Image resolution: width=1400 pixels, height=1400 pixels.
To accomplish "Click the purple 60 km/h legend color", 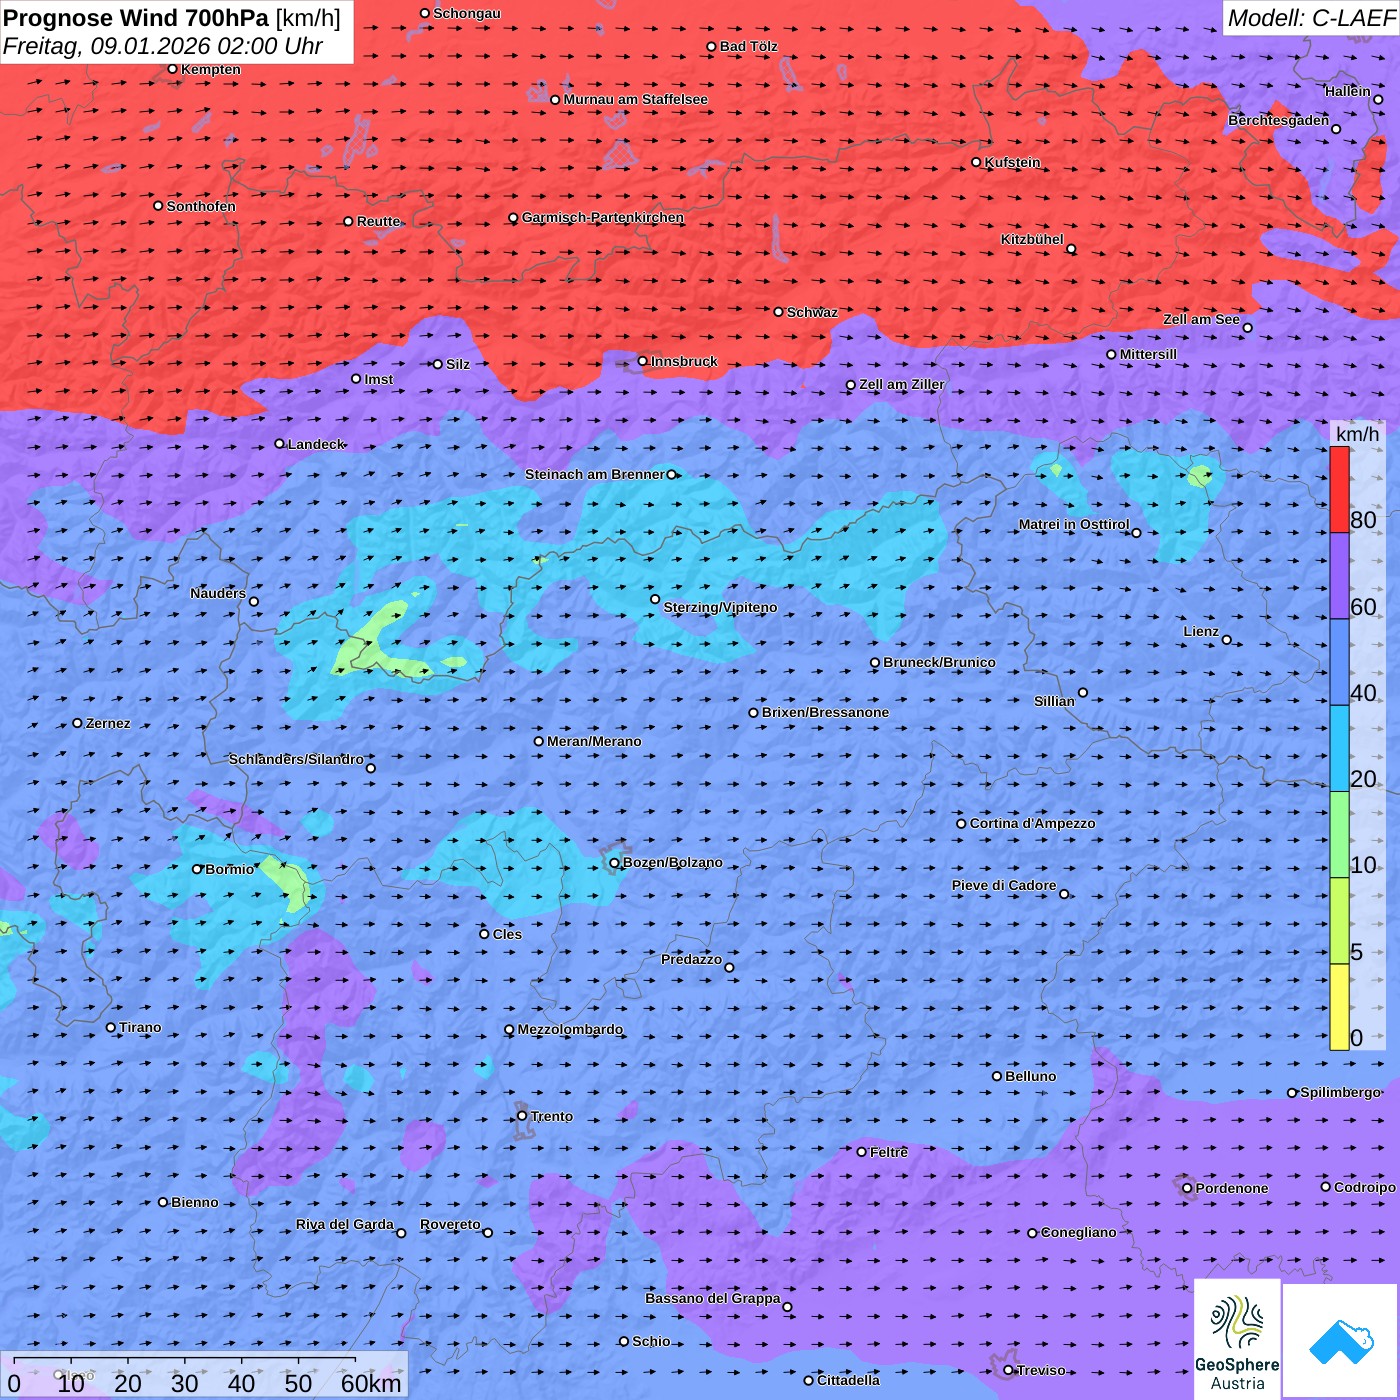I will 1339,576.
